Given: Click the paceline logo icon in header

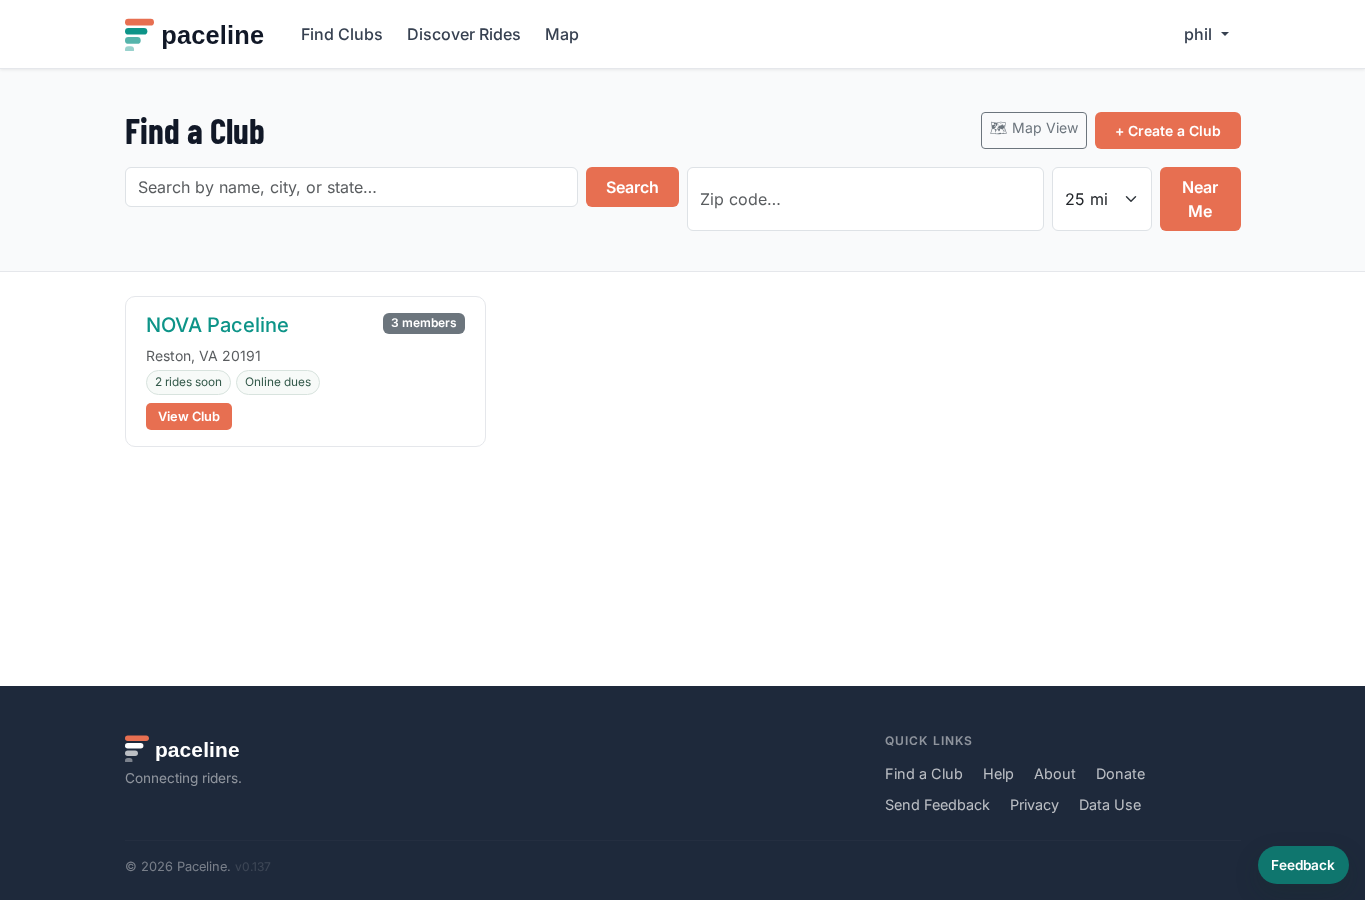Looking at the screenshot, I should pos(139,34).
